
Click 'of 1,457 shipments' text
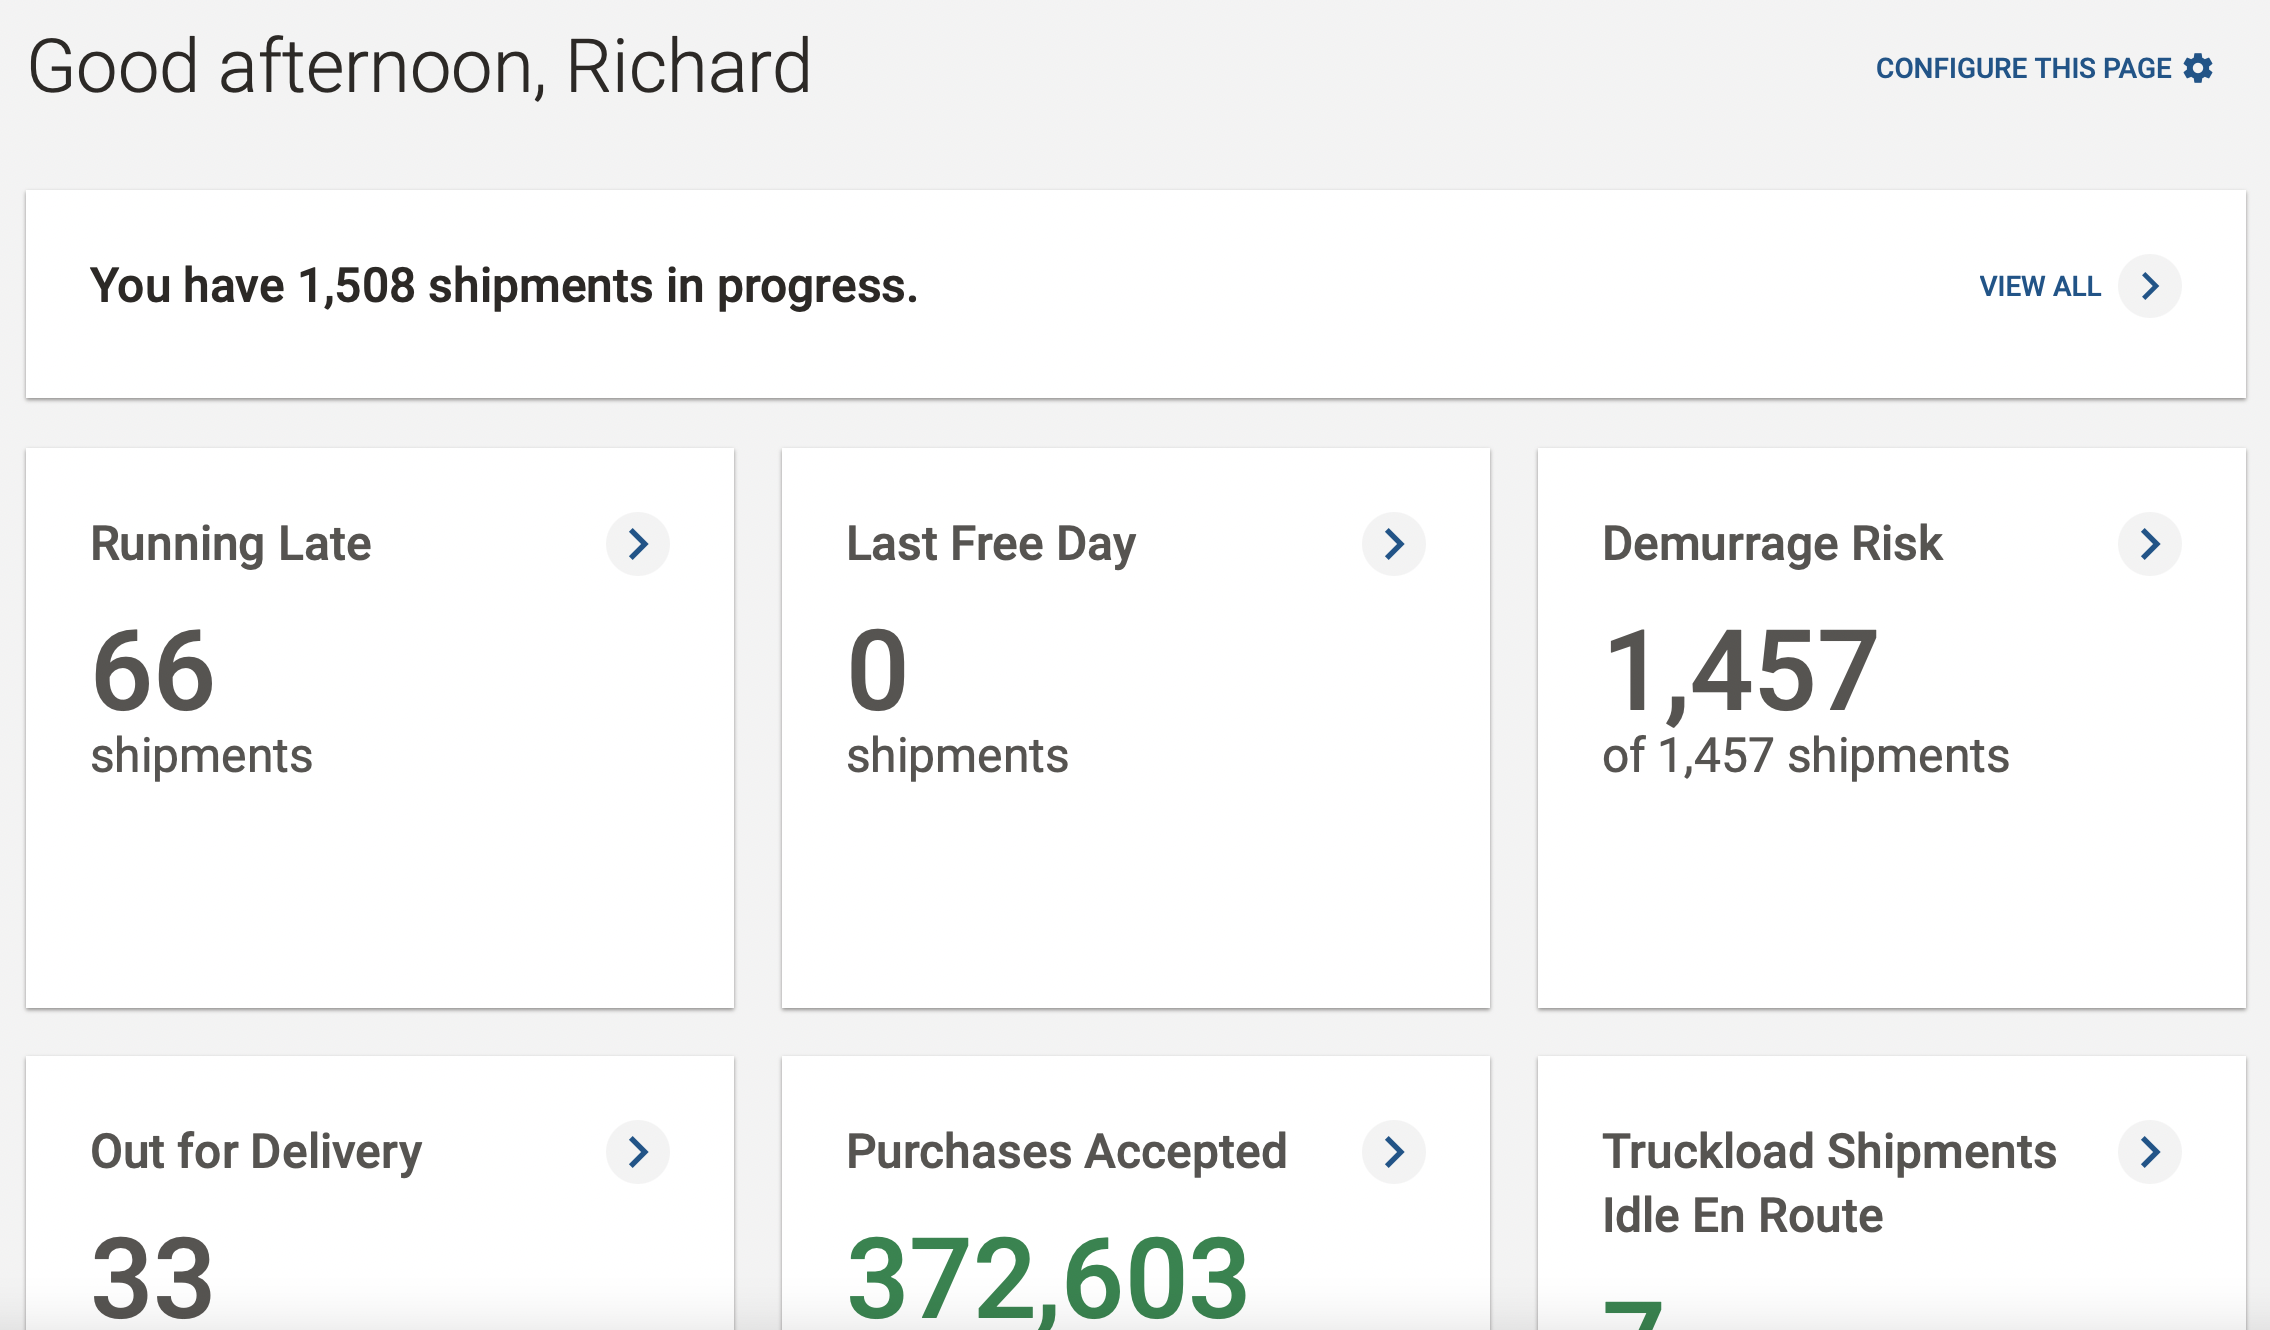pyautogui.click(x=1805, y=756)
